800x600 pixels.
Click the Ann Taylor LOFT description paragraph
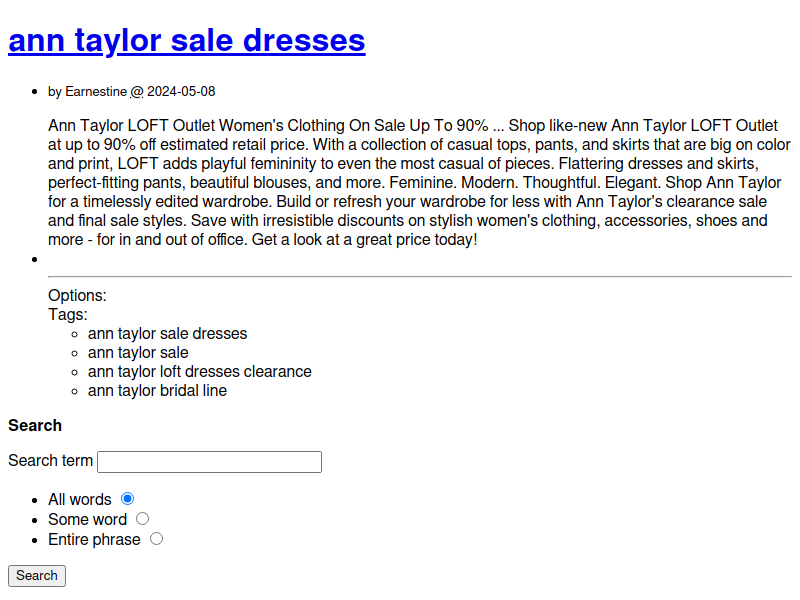[x=419, y=183]
